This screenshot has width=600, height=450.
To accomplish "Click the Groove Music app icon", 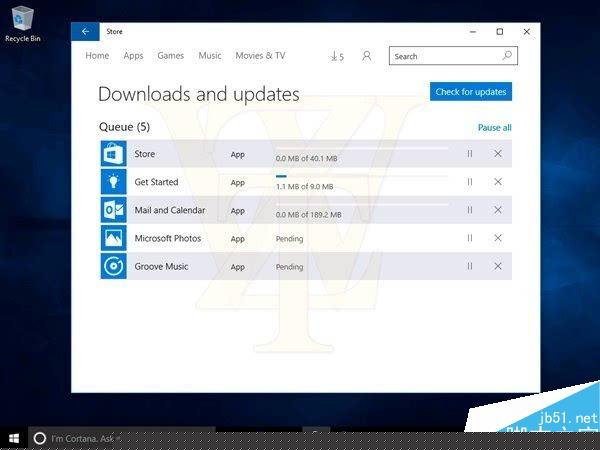I will pos(112,267).
